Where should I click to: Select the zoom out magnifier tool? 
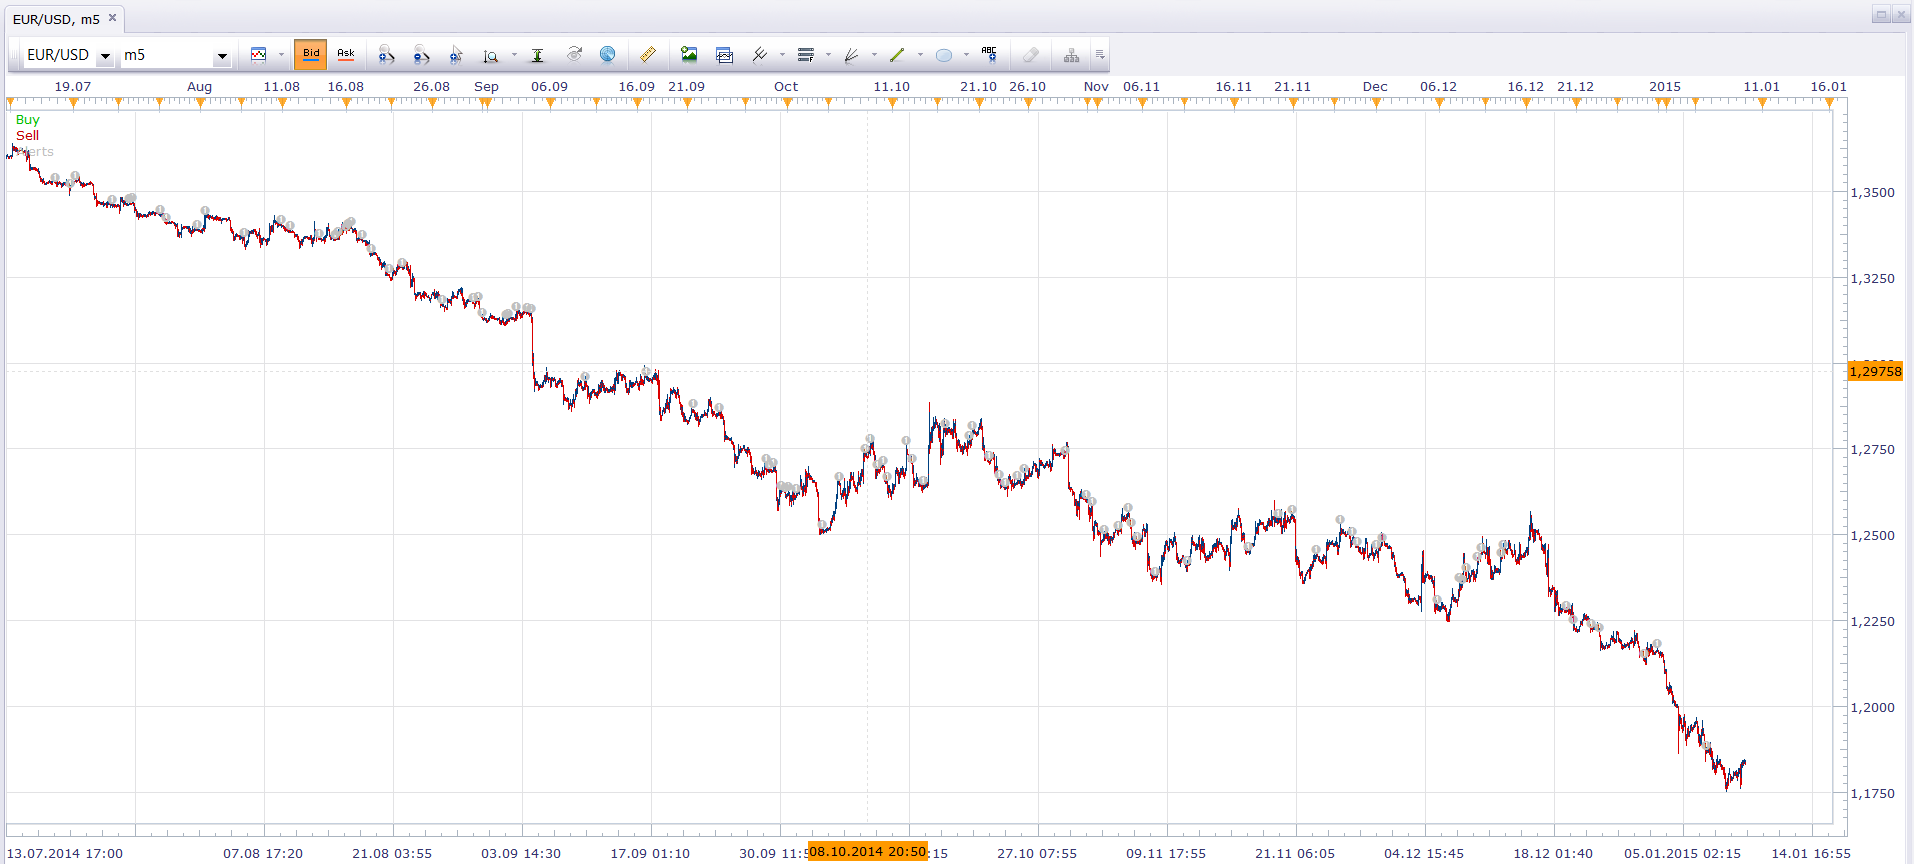tap(421, 55)
